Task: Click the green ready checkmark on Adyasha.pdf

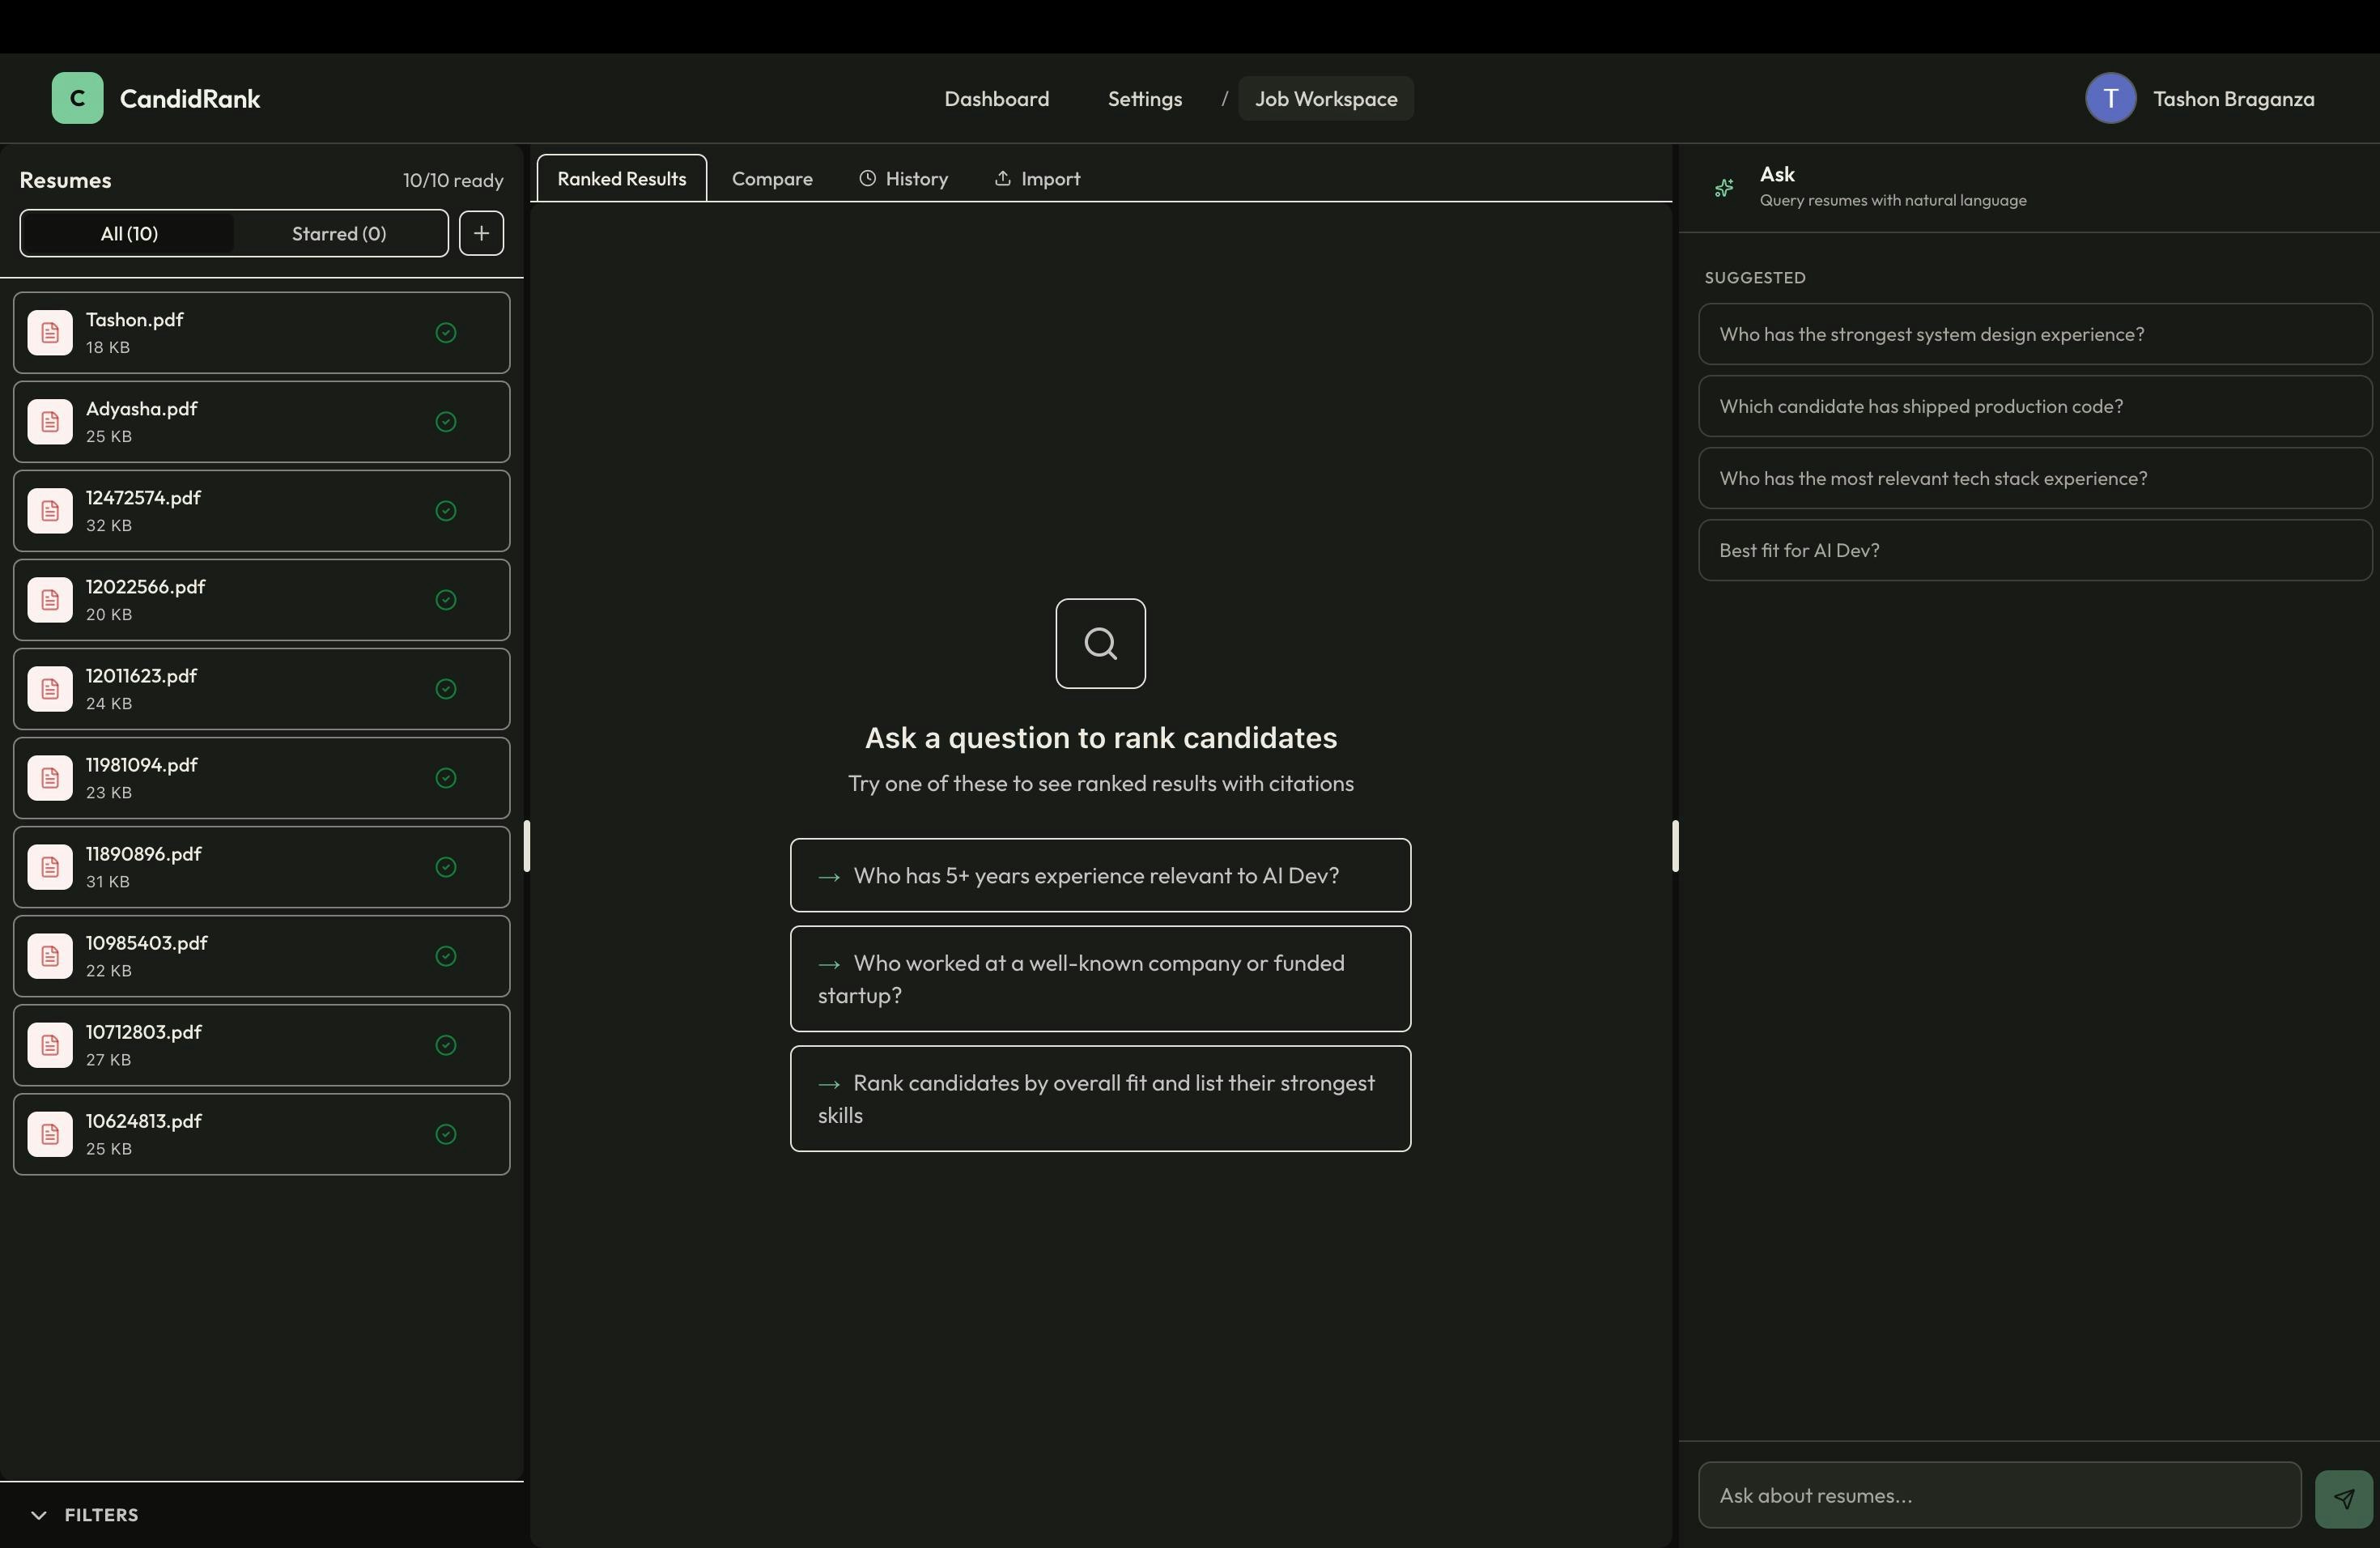Action: click(446, 422)
